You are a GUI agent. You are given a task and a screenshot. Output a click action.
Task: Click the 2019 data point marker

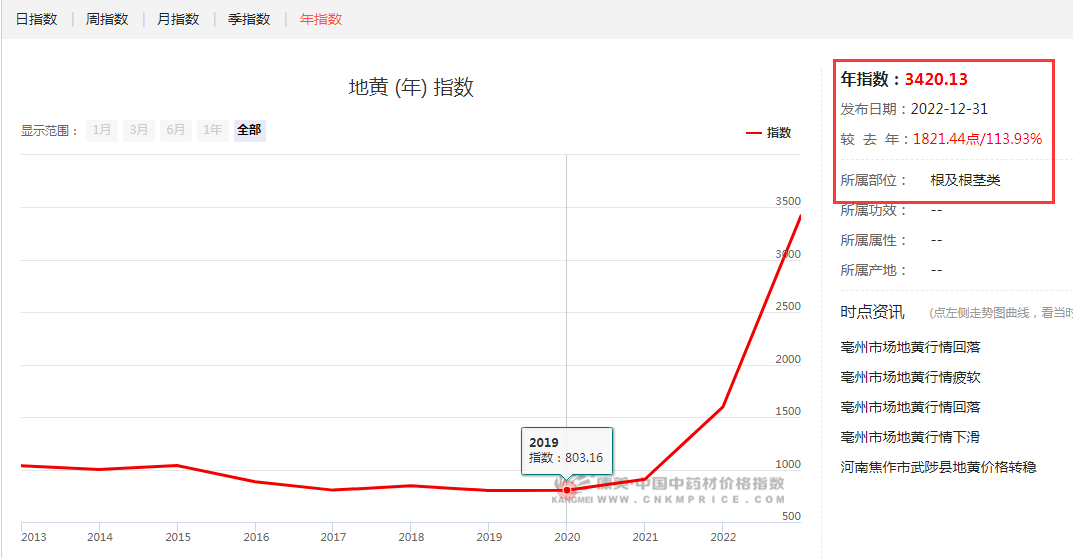pos(567,490)
